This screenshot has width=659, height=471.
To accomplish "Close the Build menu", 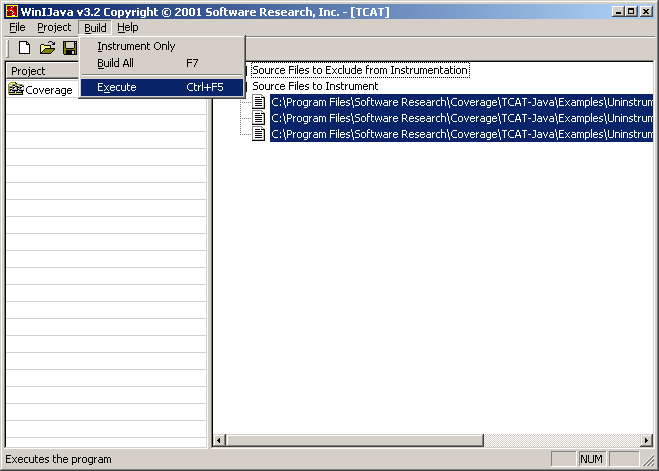I will (95, 28).
